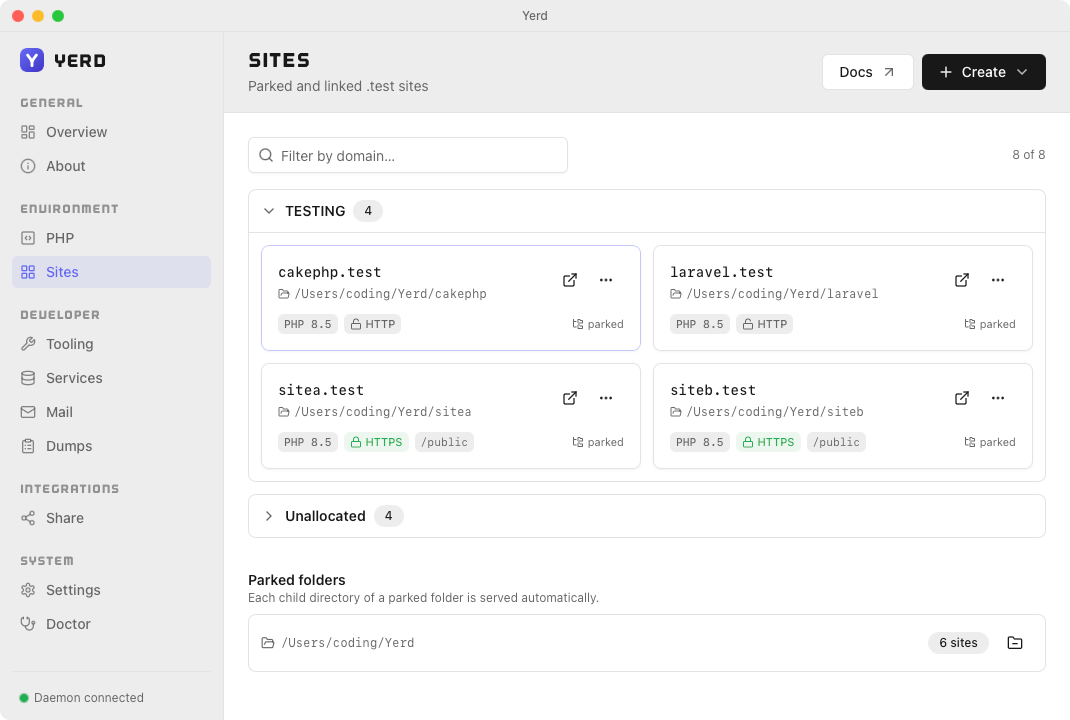The image size is (1070, 720).
Task: Click the green Daemon connected status dot
Action: coord(24,697)
